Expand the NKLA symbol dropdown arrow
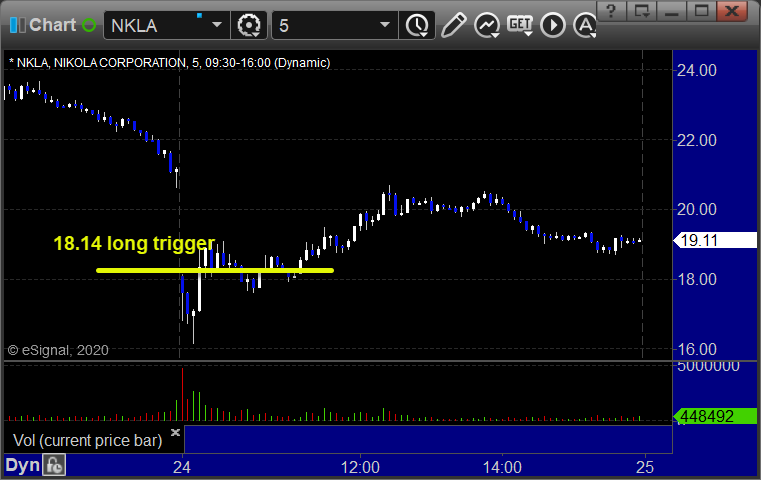Viewport: 761px width, 480px height. (x=217, y=25)
